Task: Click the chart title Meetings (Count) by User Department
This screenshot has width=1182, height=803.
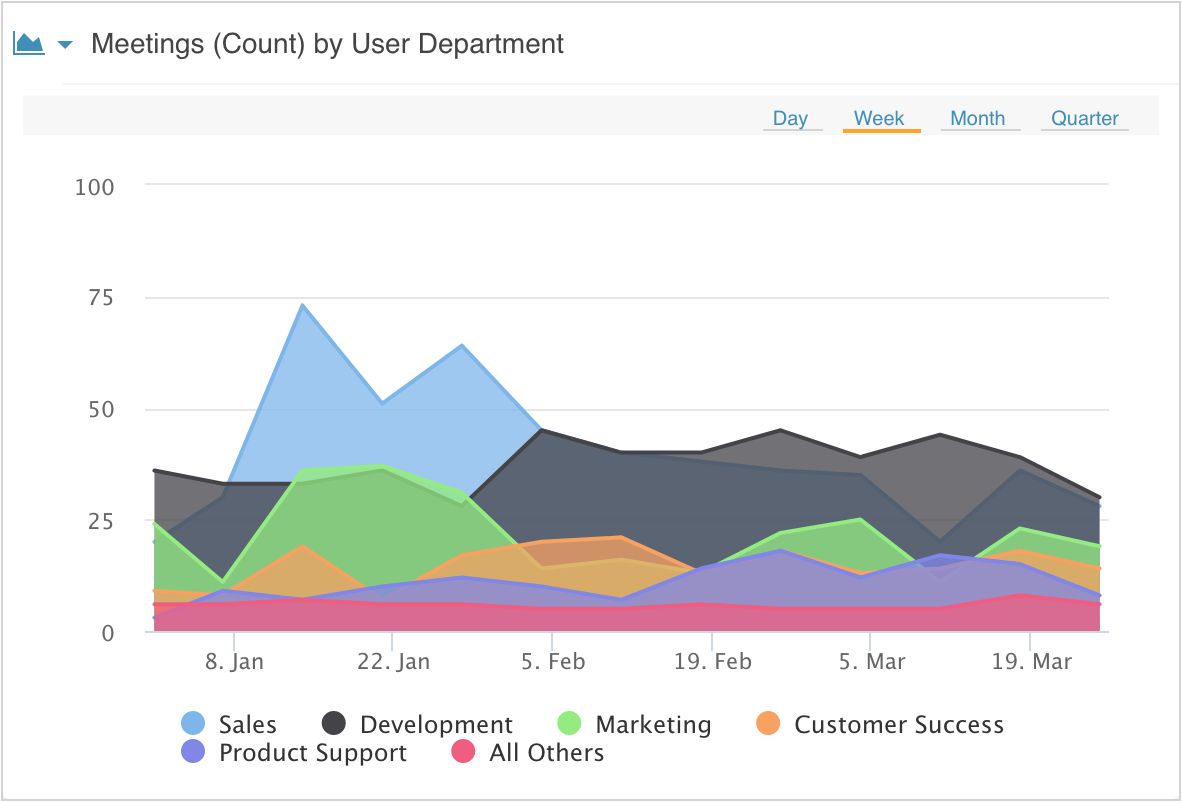Action: click(327, 44)
